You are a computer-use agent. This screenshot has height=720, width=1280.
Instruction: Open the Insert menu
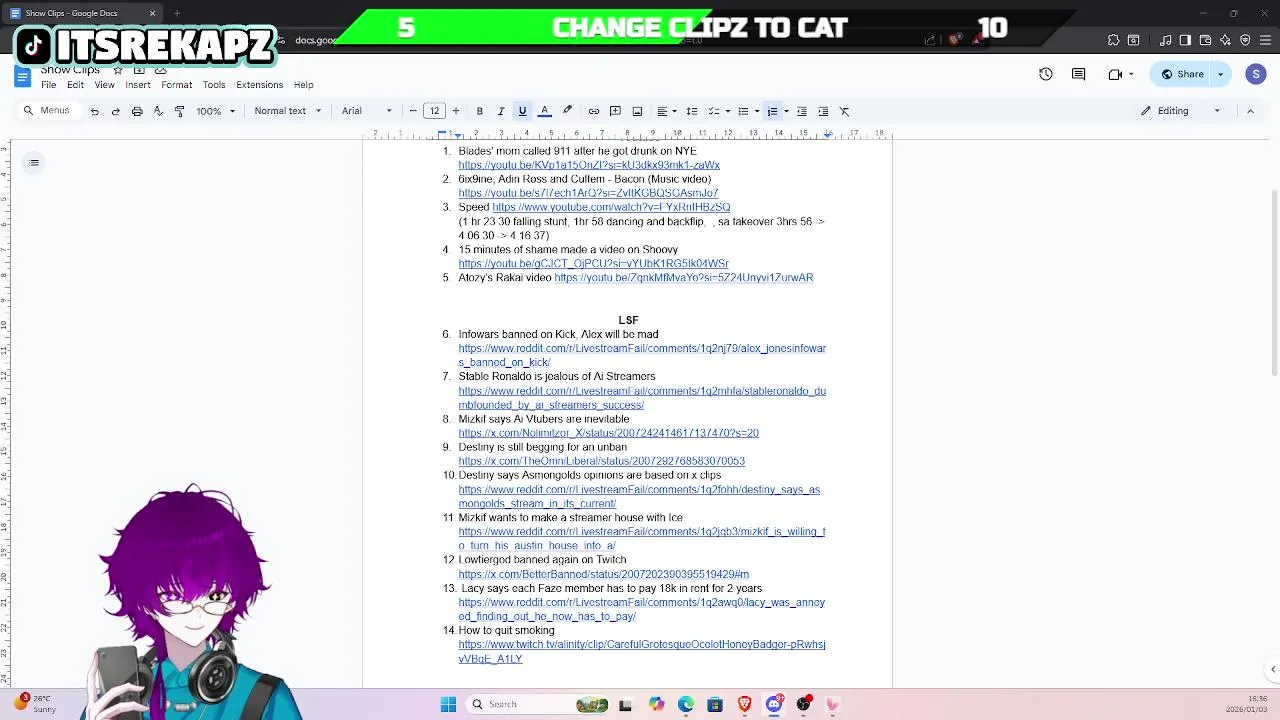click(138, 85)
